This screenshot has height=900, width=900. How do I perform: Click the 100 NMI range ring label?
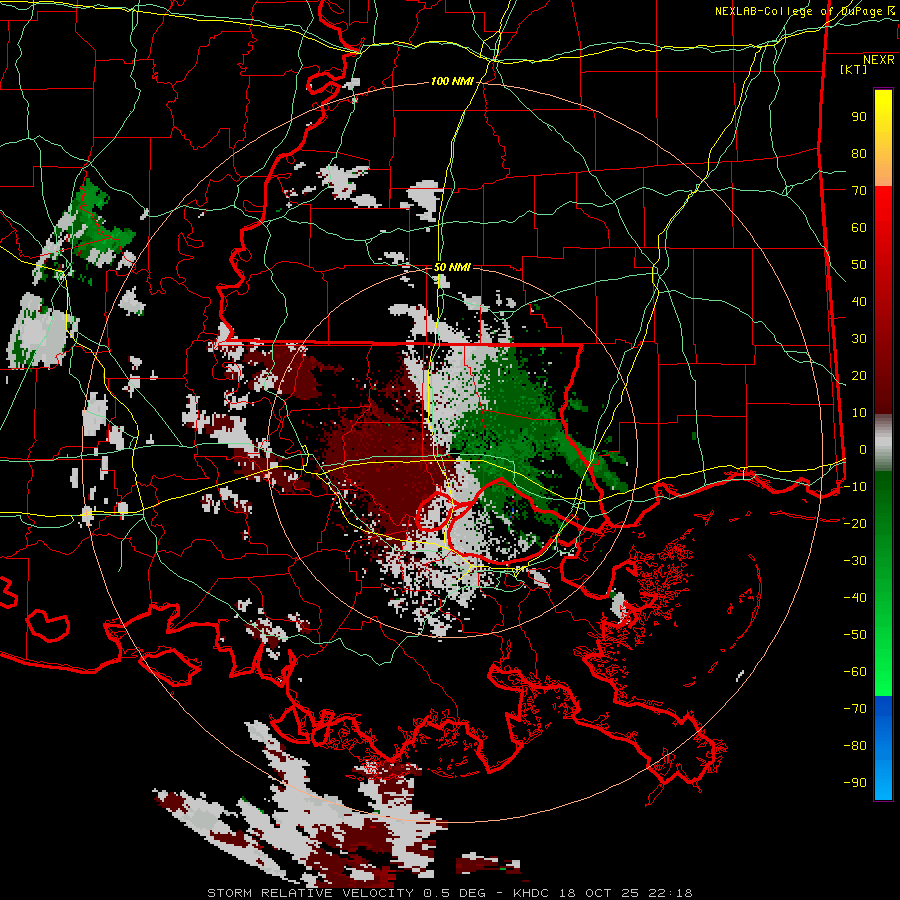[452, 82]
